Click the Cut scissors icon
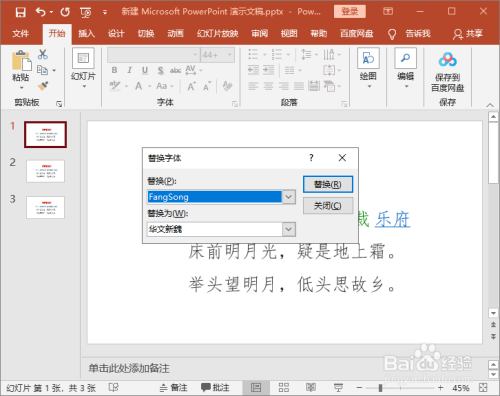 (x=43, y=54)
